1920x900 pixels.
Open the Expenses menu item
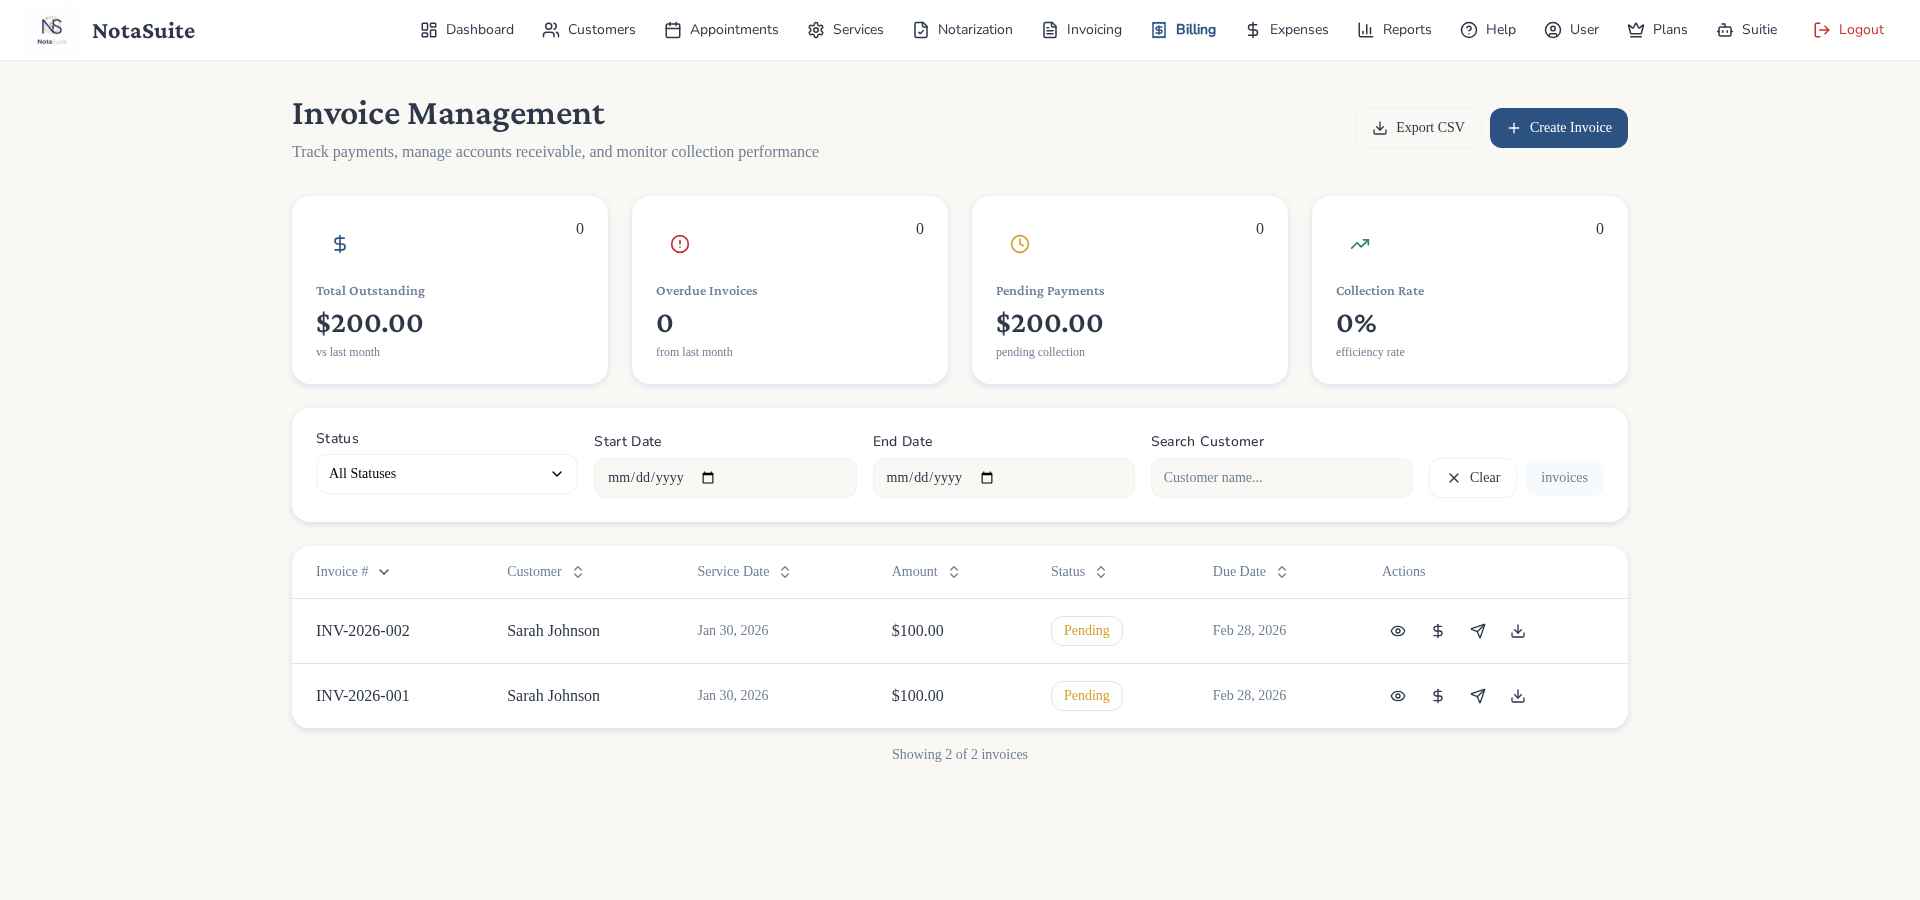click(1286, 30)
